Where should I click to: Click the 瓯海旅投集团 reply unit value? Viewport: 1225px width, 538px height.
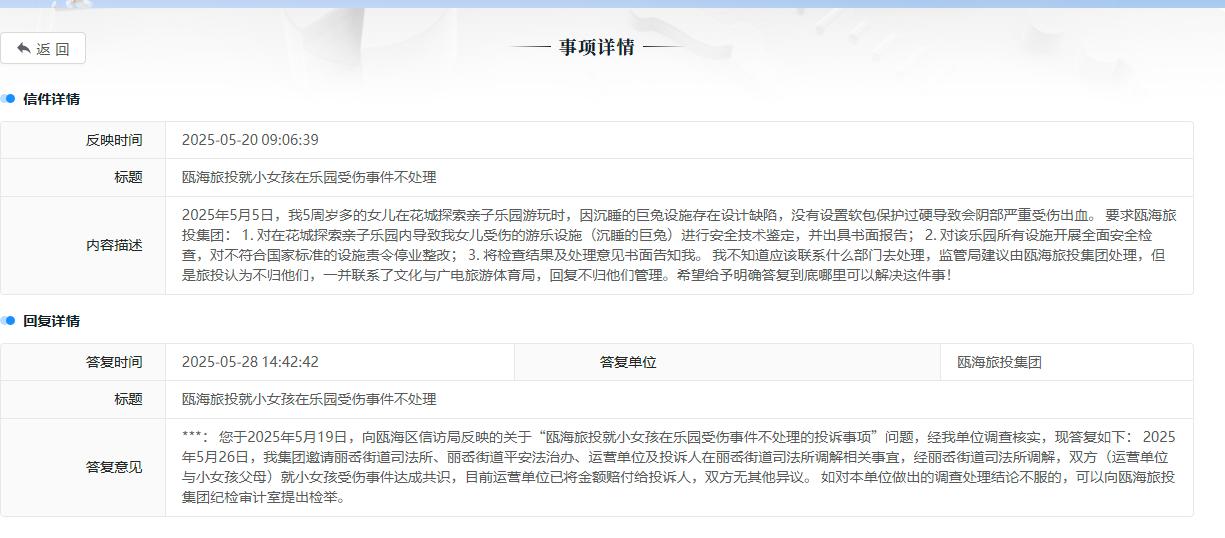coord(999,362)
